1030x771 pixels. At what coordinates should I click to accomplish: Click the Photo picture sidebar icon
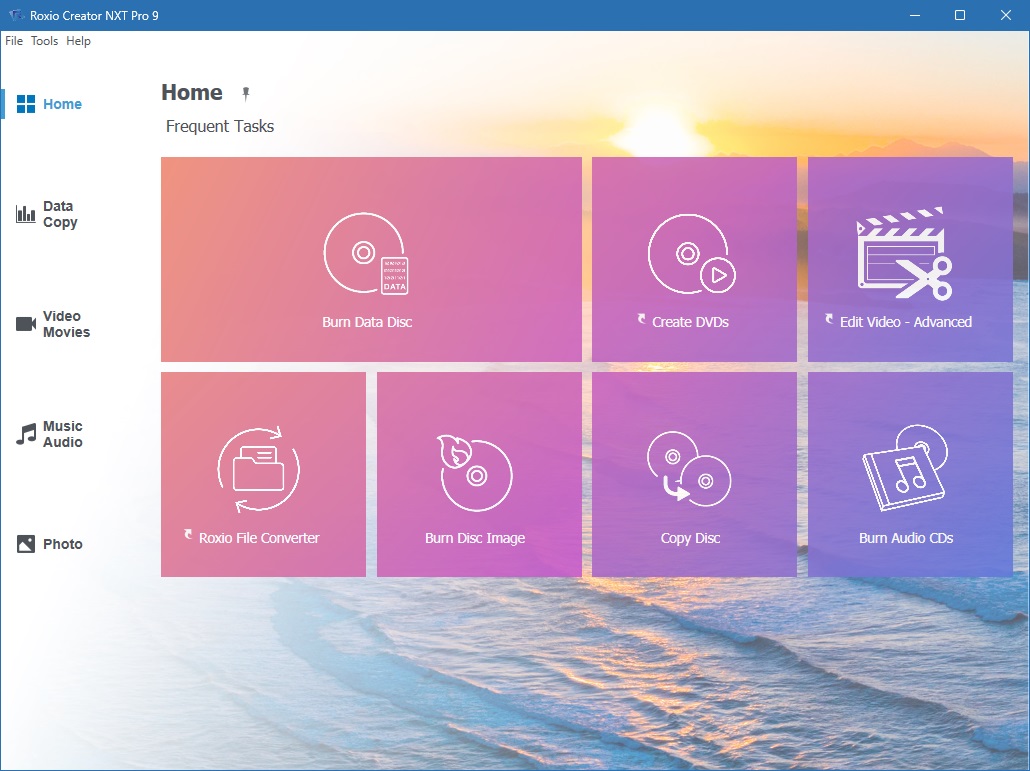click(26, 544)
